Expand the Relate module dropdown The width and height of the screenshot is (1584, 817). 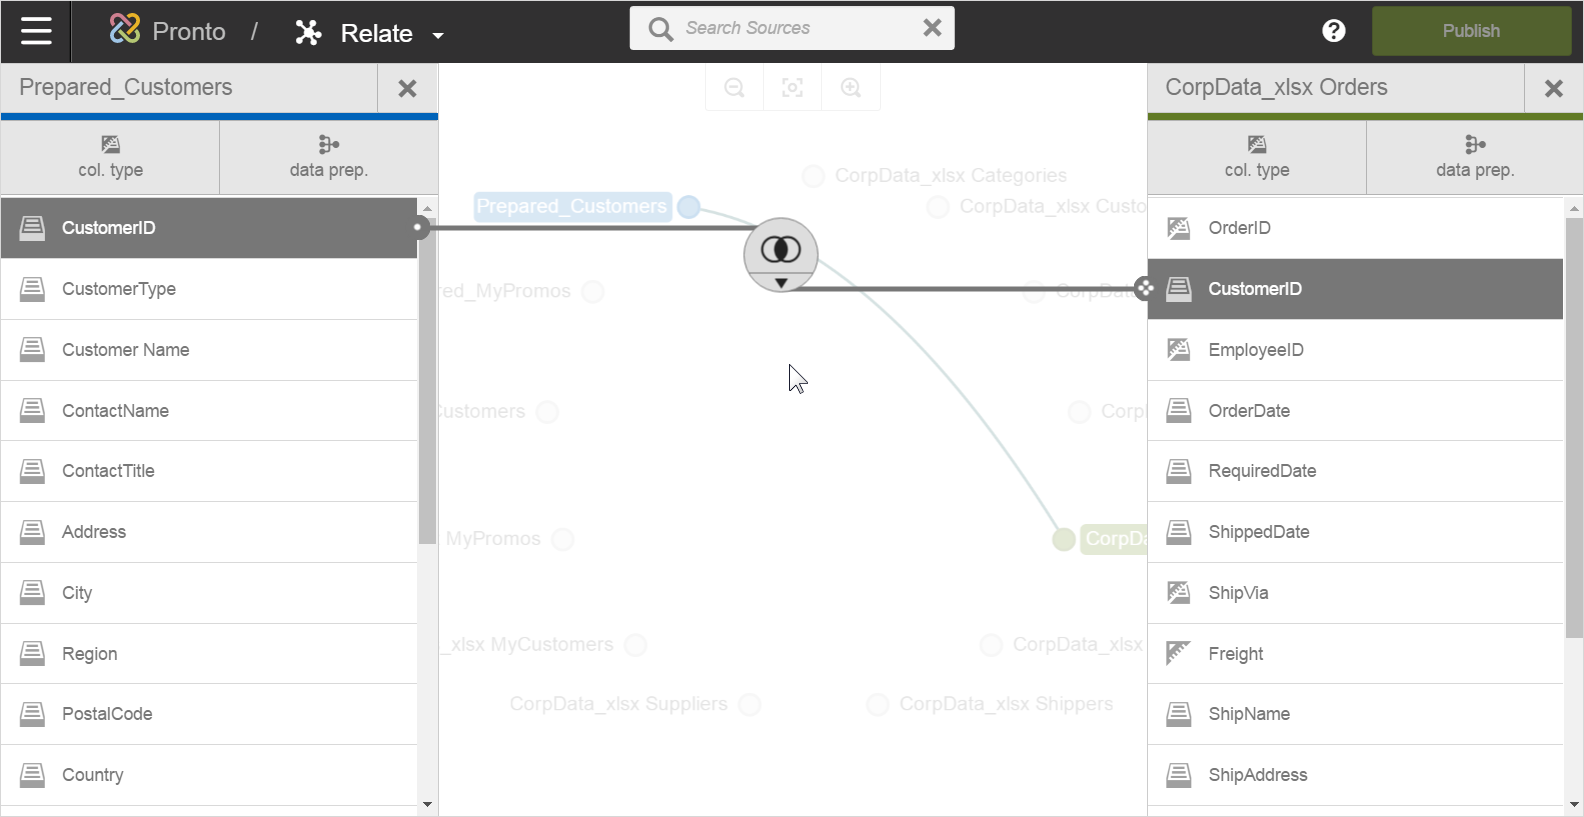438,35
